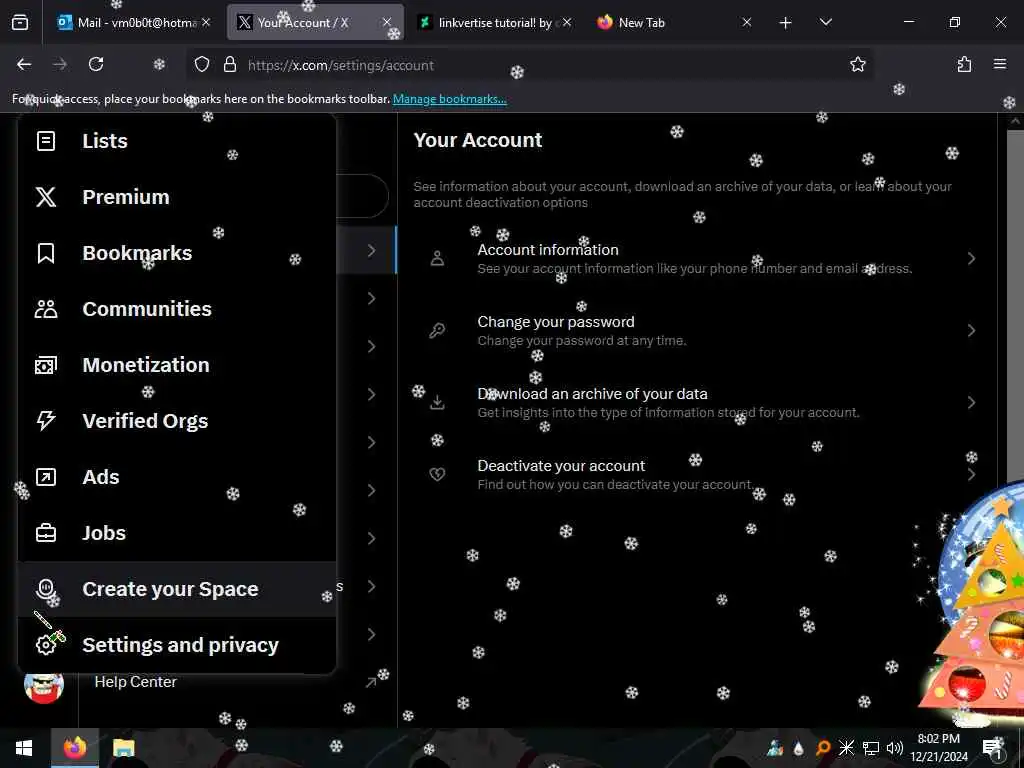Click the Ads arrow-box icon
The width and height of the screenshot is (1024, 768).
[x=46, y=477]
